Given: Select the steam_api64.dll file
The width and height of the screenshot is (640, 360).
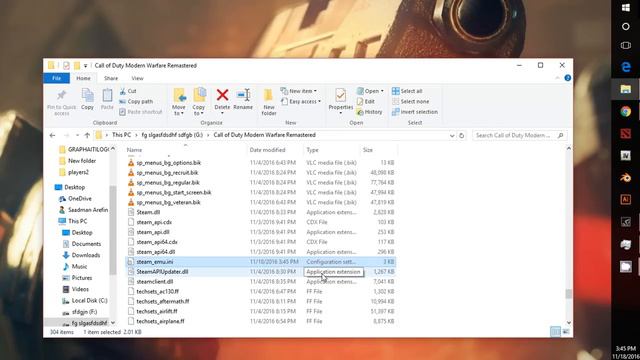Looking at the screenshot, I should click(x=156, y=252).
